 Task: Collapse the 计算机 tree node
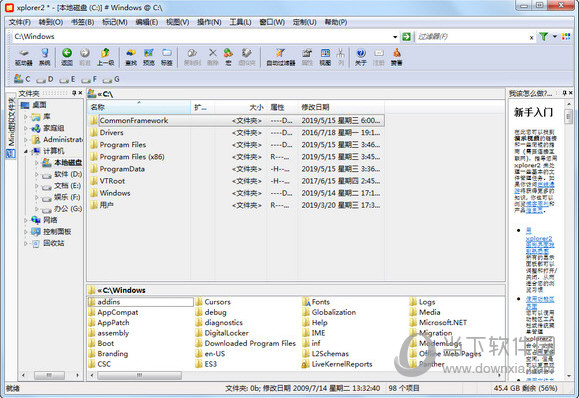tap(25, 151)
